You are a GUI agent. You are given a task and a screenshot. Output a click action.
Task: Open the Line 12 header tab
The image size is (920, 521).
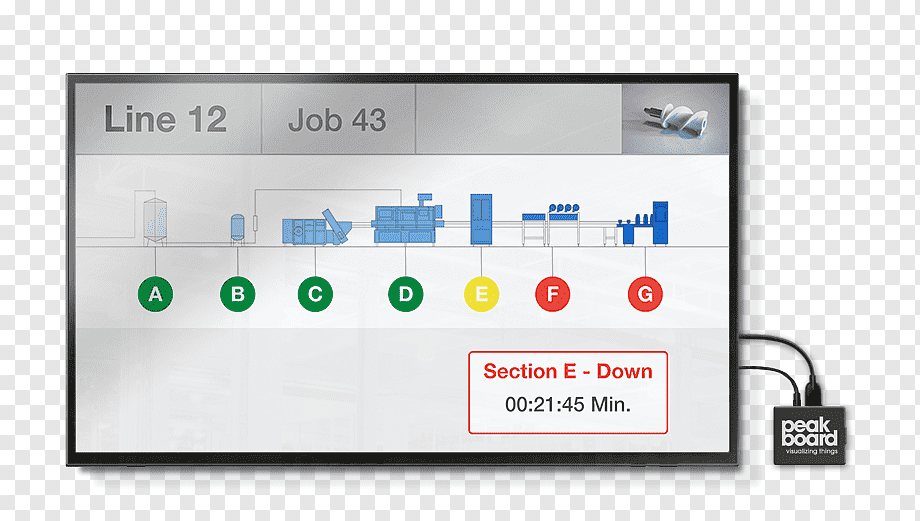(168, 119)
